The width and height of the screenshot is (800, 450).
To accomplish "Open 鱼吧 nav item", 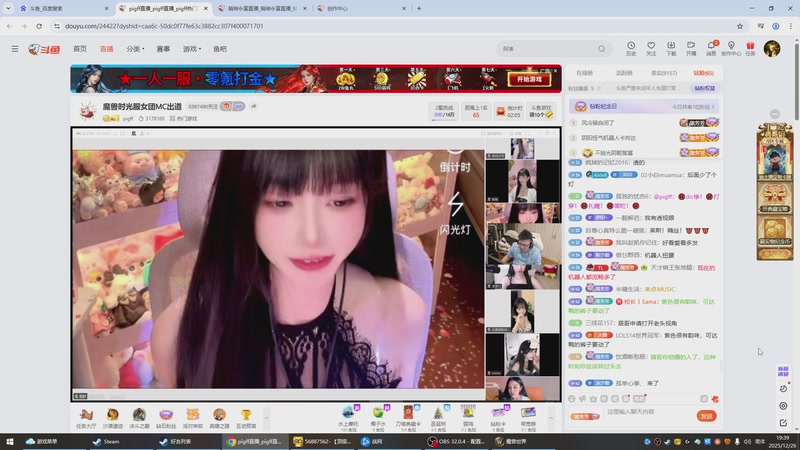I will click(220, 49).
